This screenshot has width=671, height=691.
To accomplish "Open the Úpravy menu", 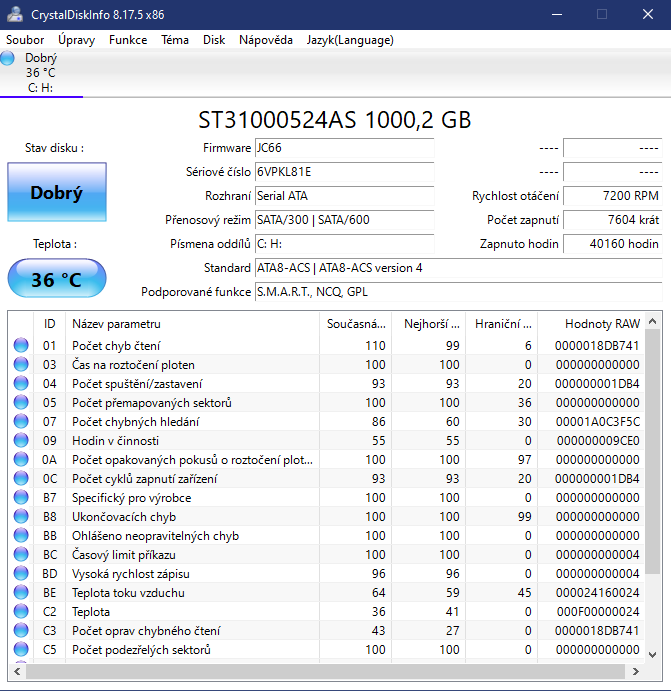I will [77, 40].
